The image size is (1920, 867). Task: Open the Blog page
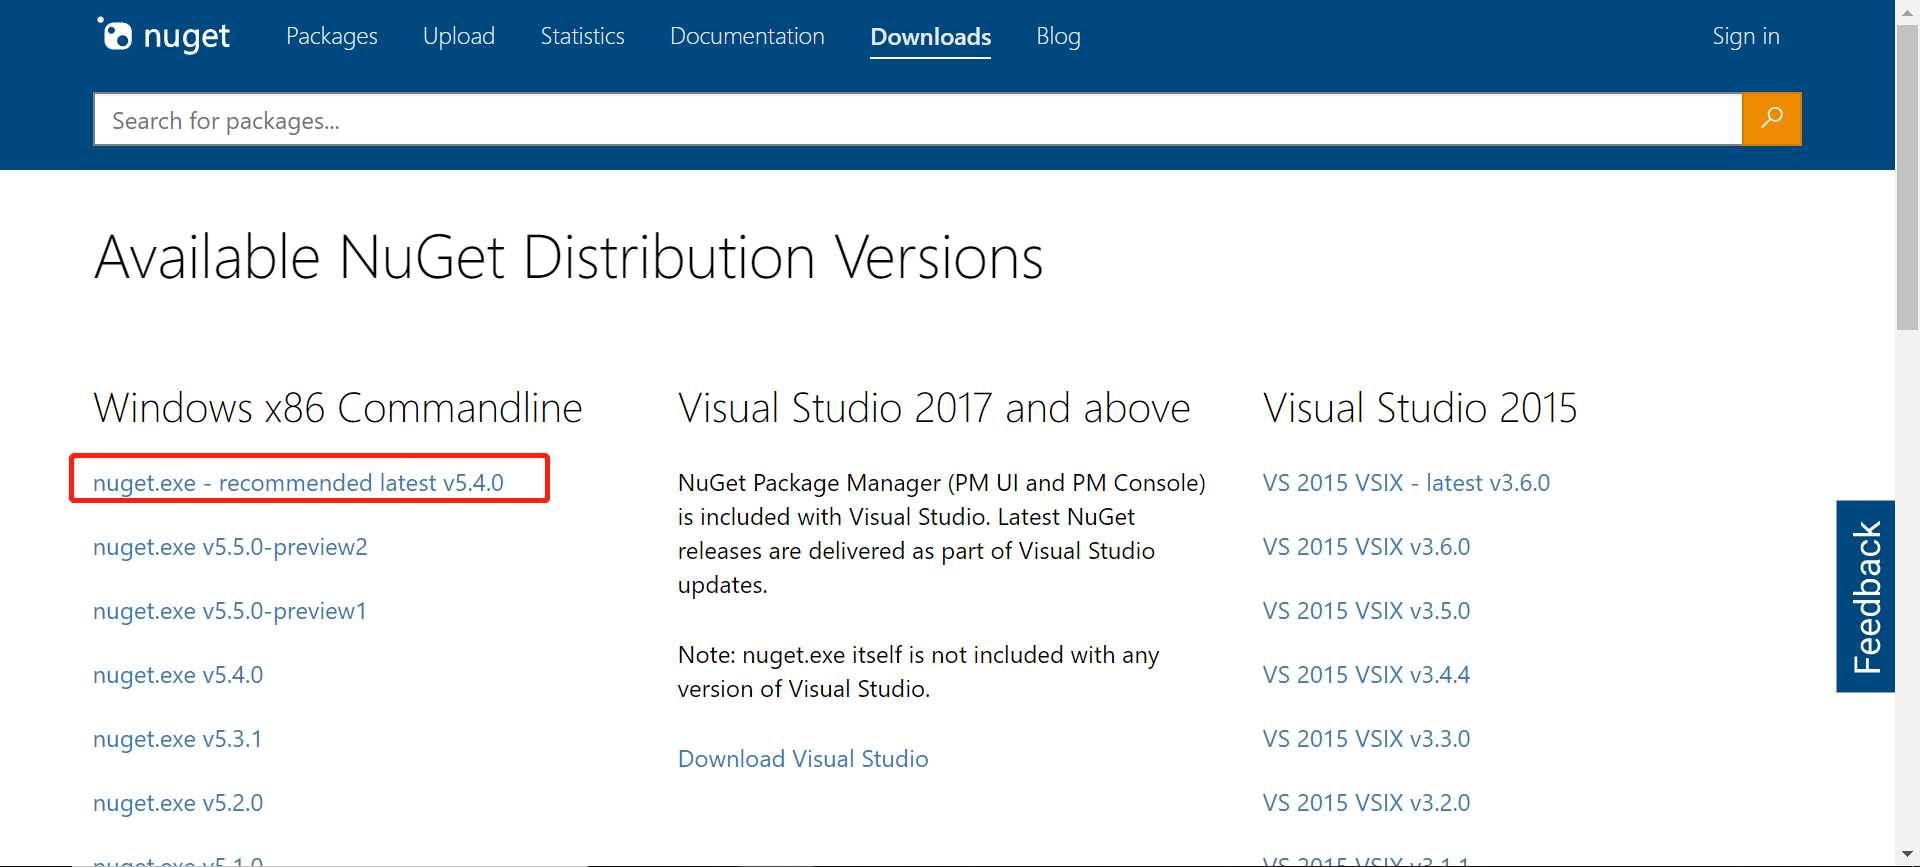pyautogui.click(x=1058, y=36)
